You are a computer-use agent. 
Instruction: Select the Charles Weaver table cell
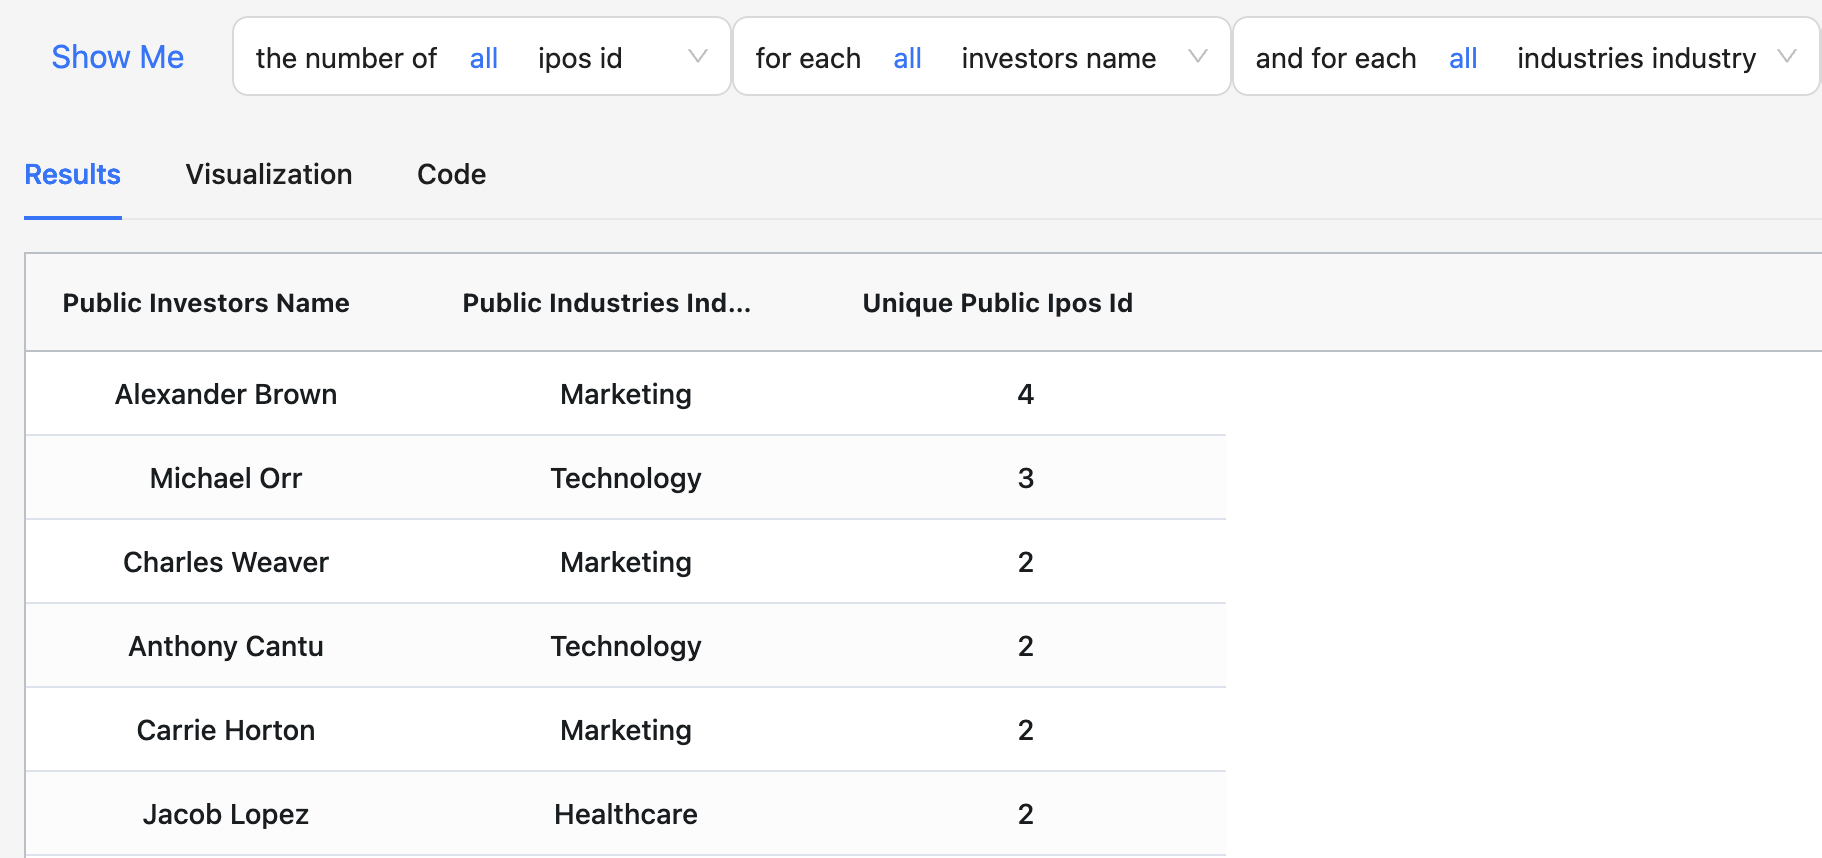pos(226,563)
